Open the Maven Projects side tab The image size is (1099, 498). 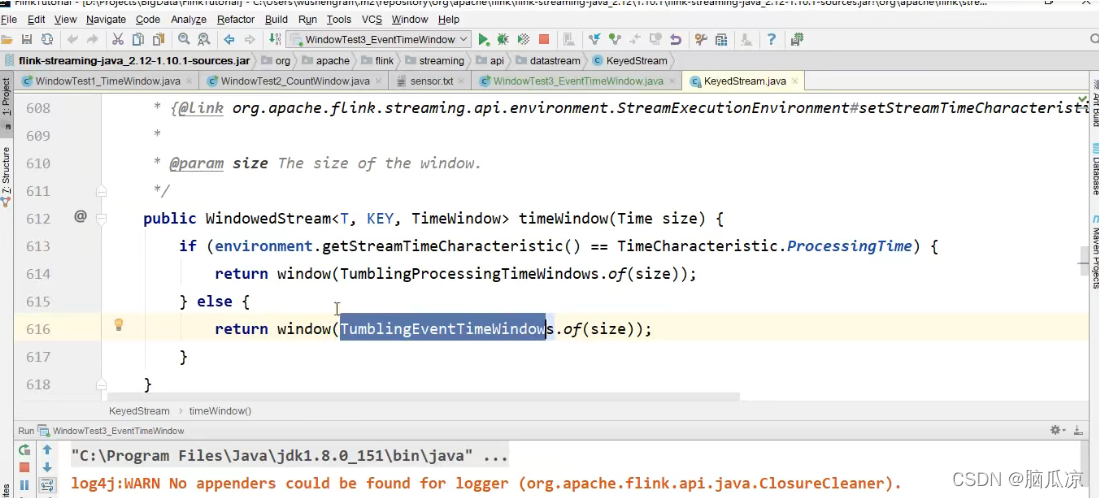click(1093, 252)
